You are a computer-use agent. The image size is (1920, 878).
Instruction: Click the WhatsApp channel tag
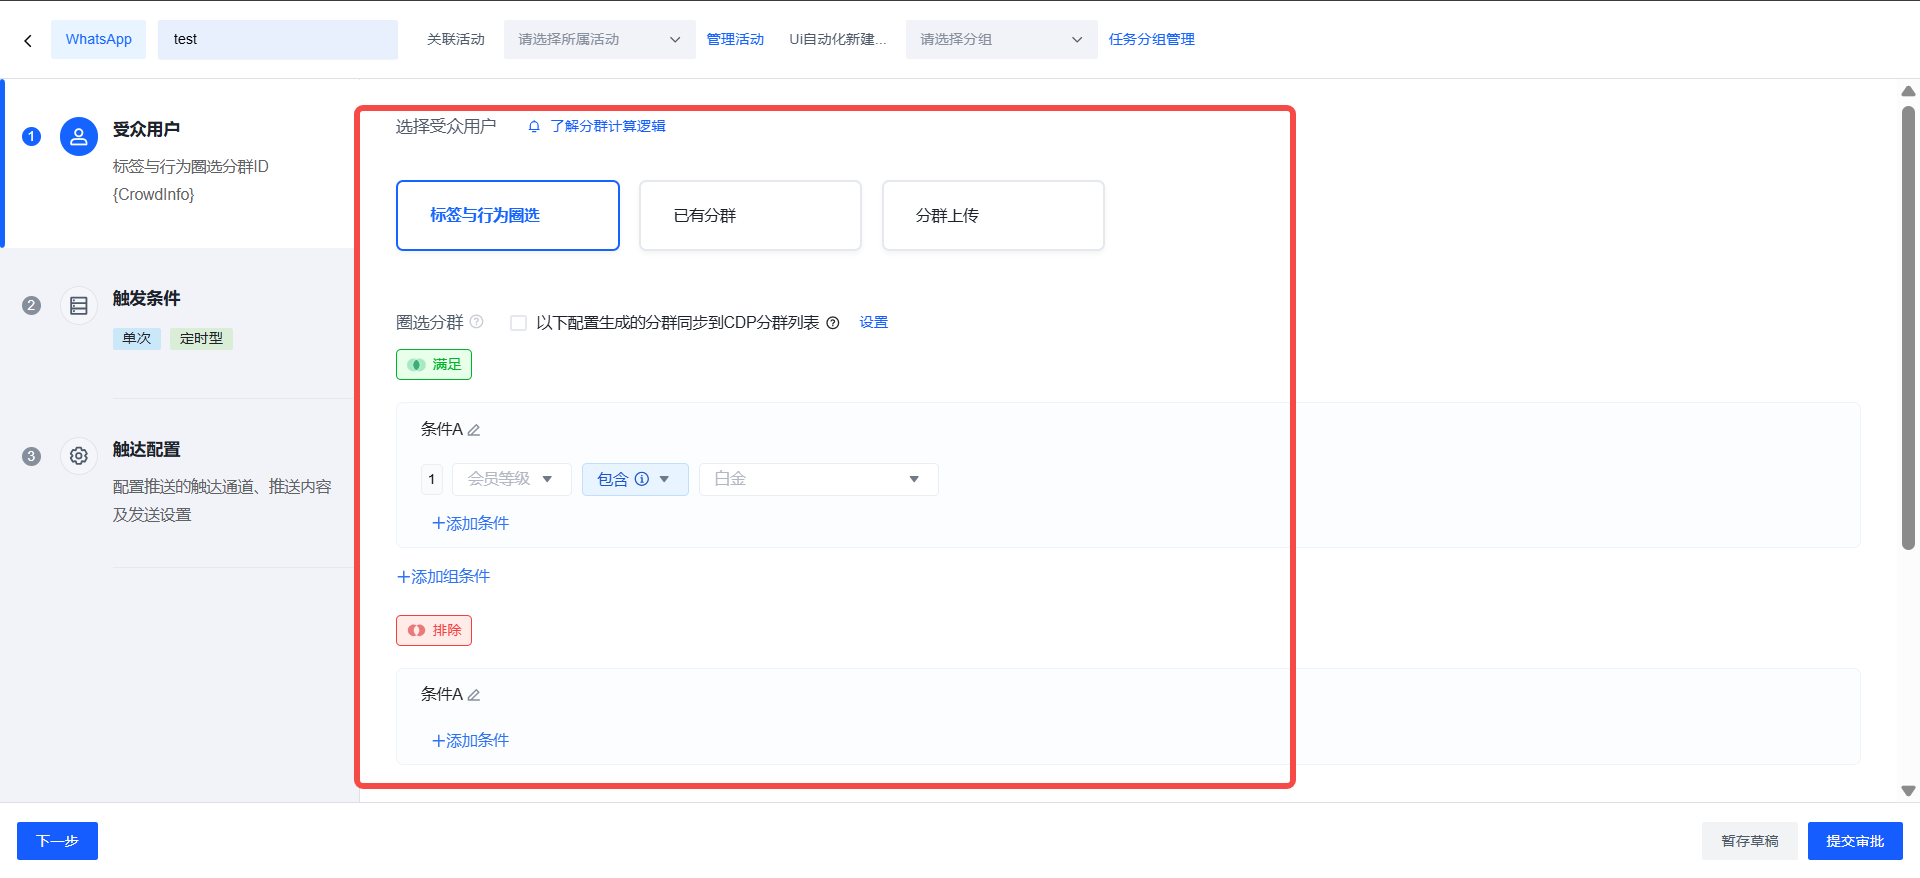(x=99, y=40)
